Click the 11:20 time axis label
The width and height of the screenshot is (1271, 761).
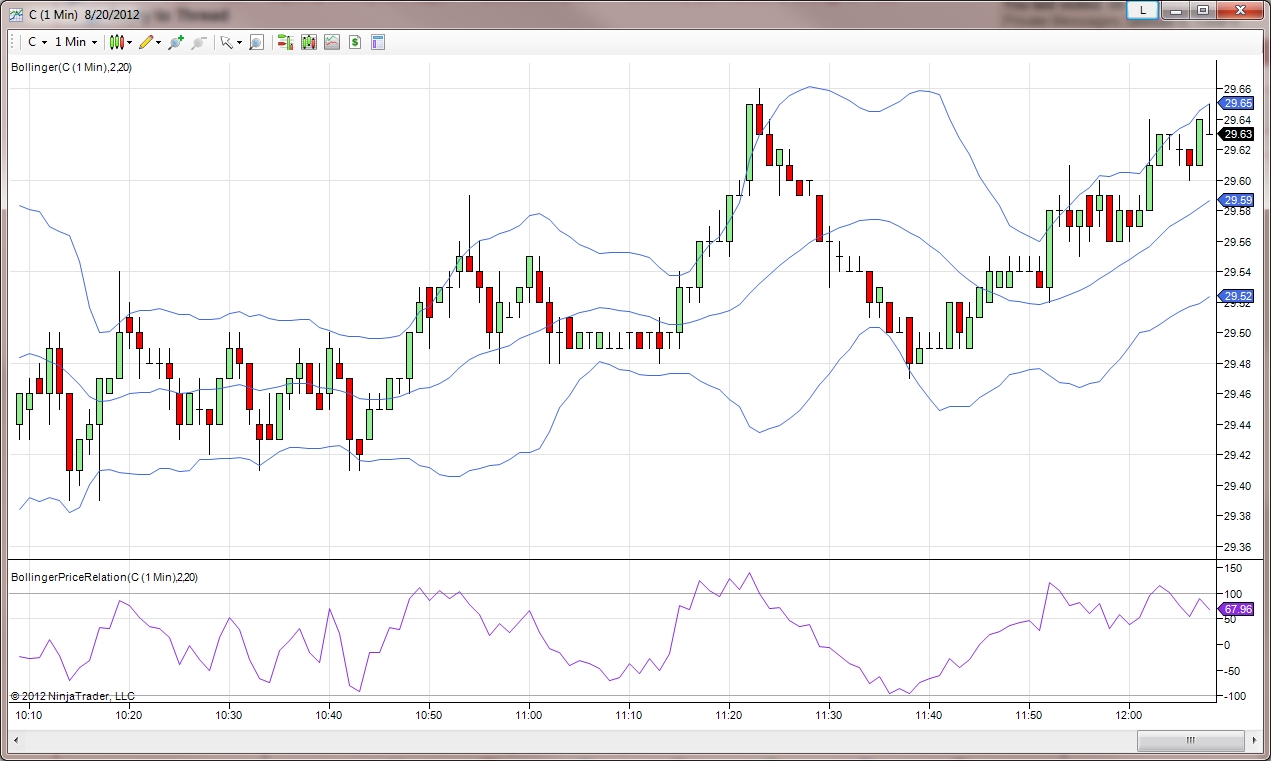[x=729, y=715]
